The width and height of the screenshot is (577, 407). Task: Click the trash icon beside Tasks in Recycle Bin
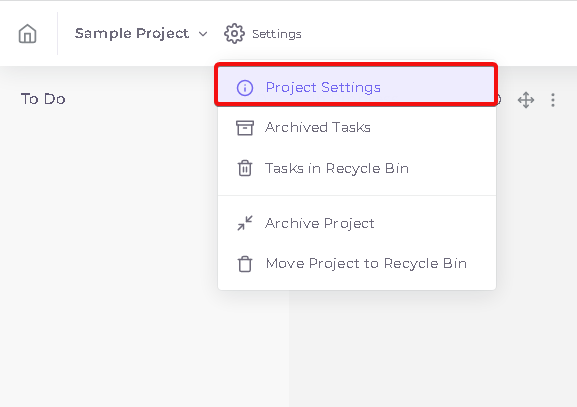[245, 168]
